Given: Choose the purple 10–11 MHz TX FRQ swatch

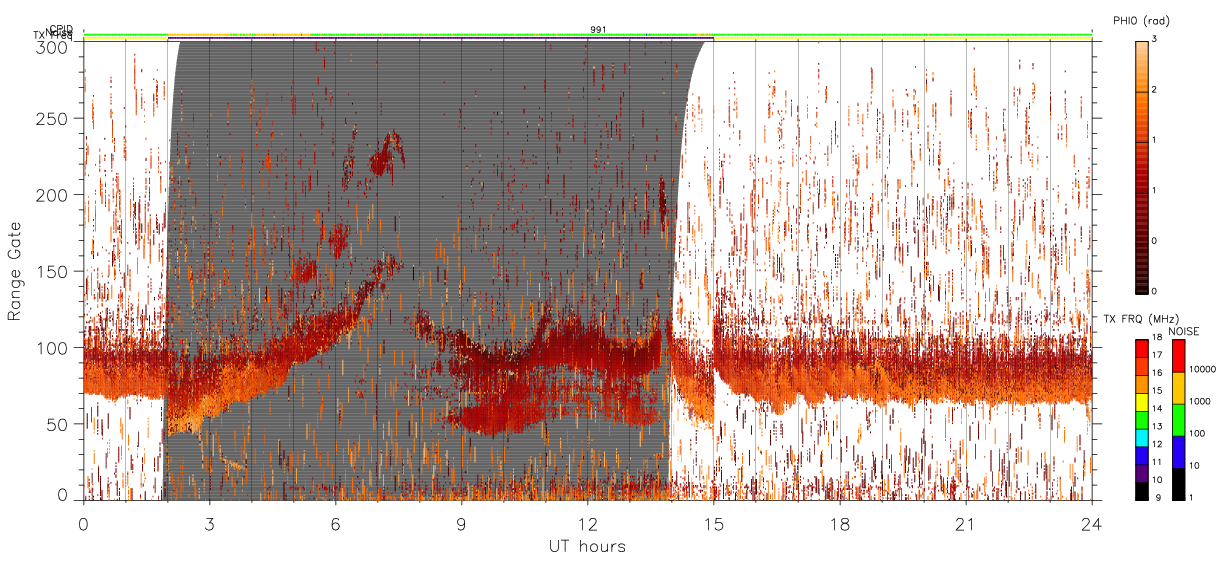Looking at the screenshot, I should pyautogui.click(x=1141, y=474).
